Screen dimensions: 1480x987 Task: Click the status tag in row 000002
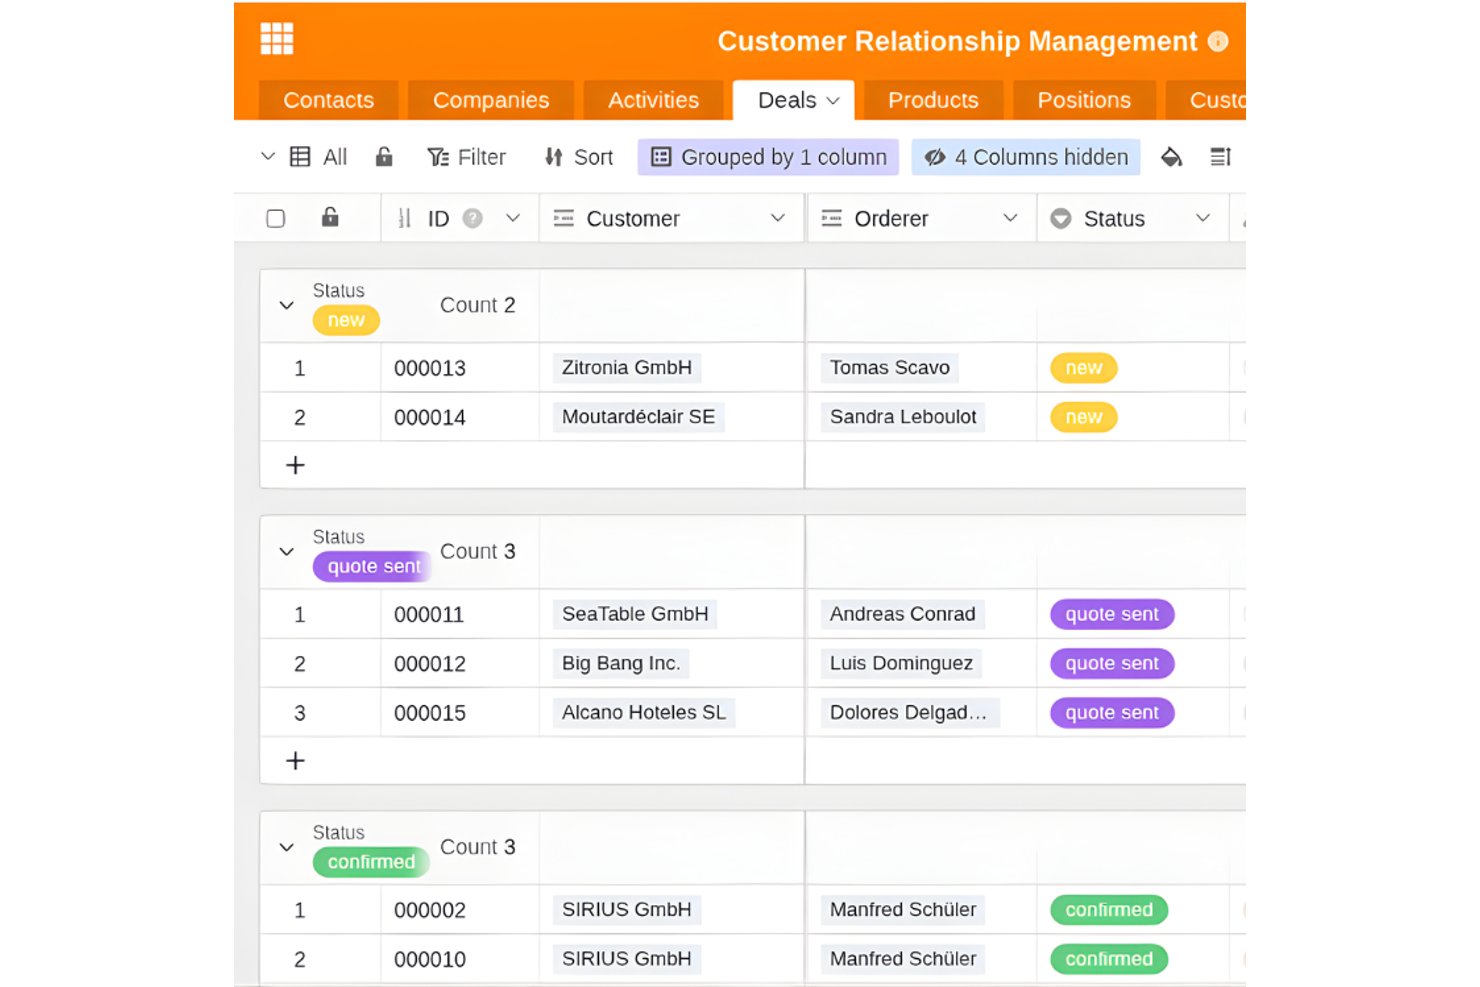pyautogui.click(x=1109, y=910)
